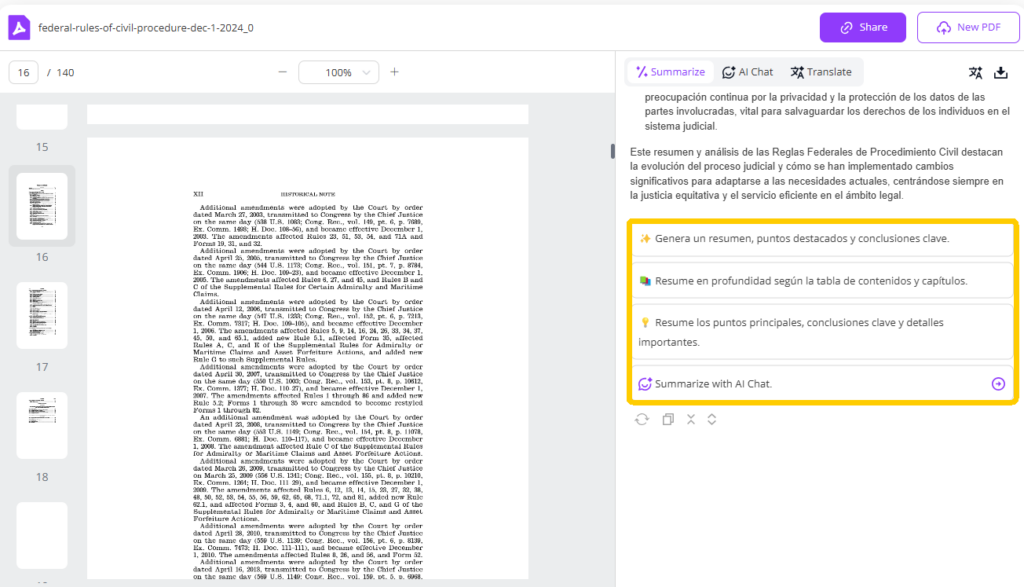Open page 17 via its sidebar thumbnail
This screenshot has width=1024, height=587.
click(41, 316)
